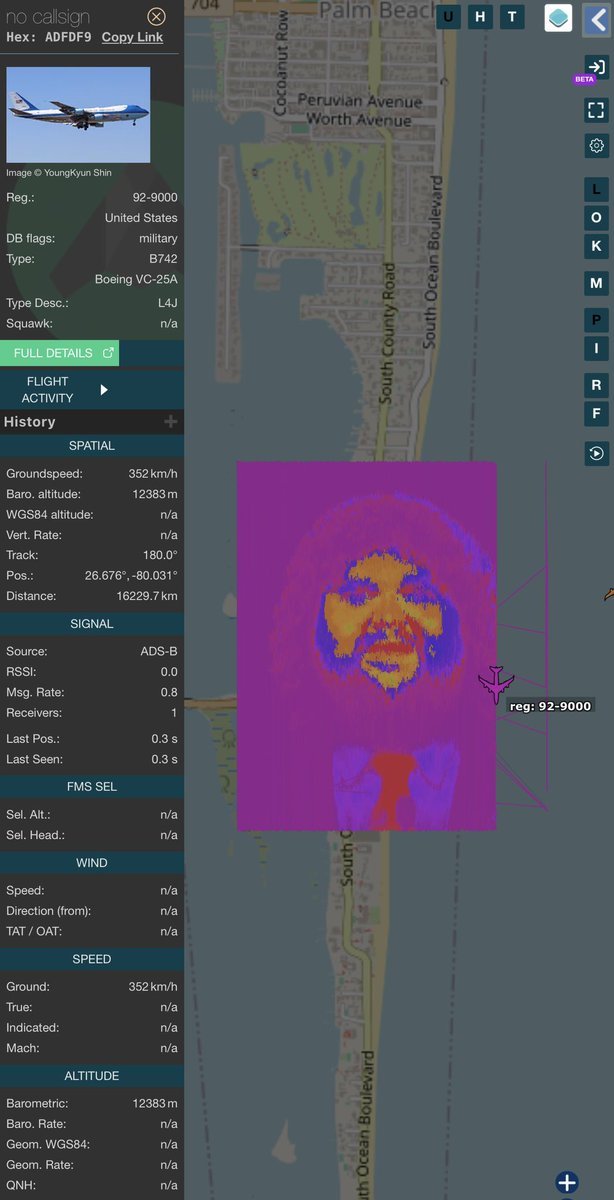The height and width of the screenshot is (1200, 614).
Task: Toggle the F button on map
Action: pos(596,413)
